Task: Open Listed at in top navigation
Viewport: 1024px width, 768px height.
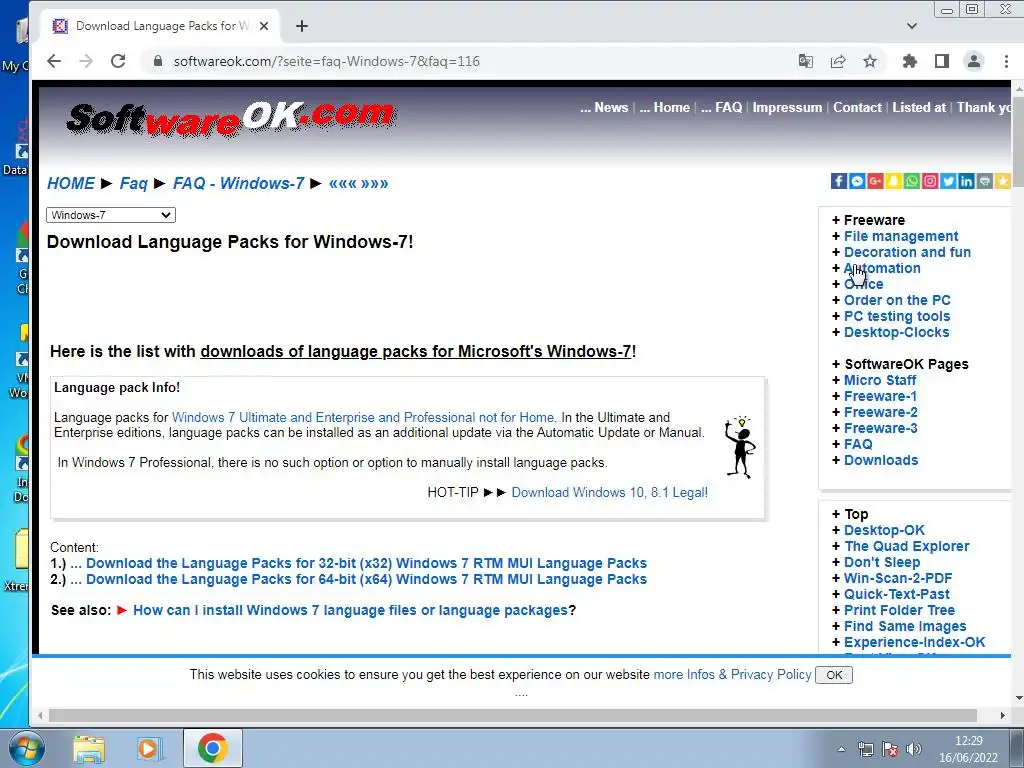Action: click(x=919, y=108)
